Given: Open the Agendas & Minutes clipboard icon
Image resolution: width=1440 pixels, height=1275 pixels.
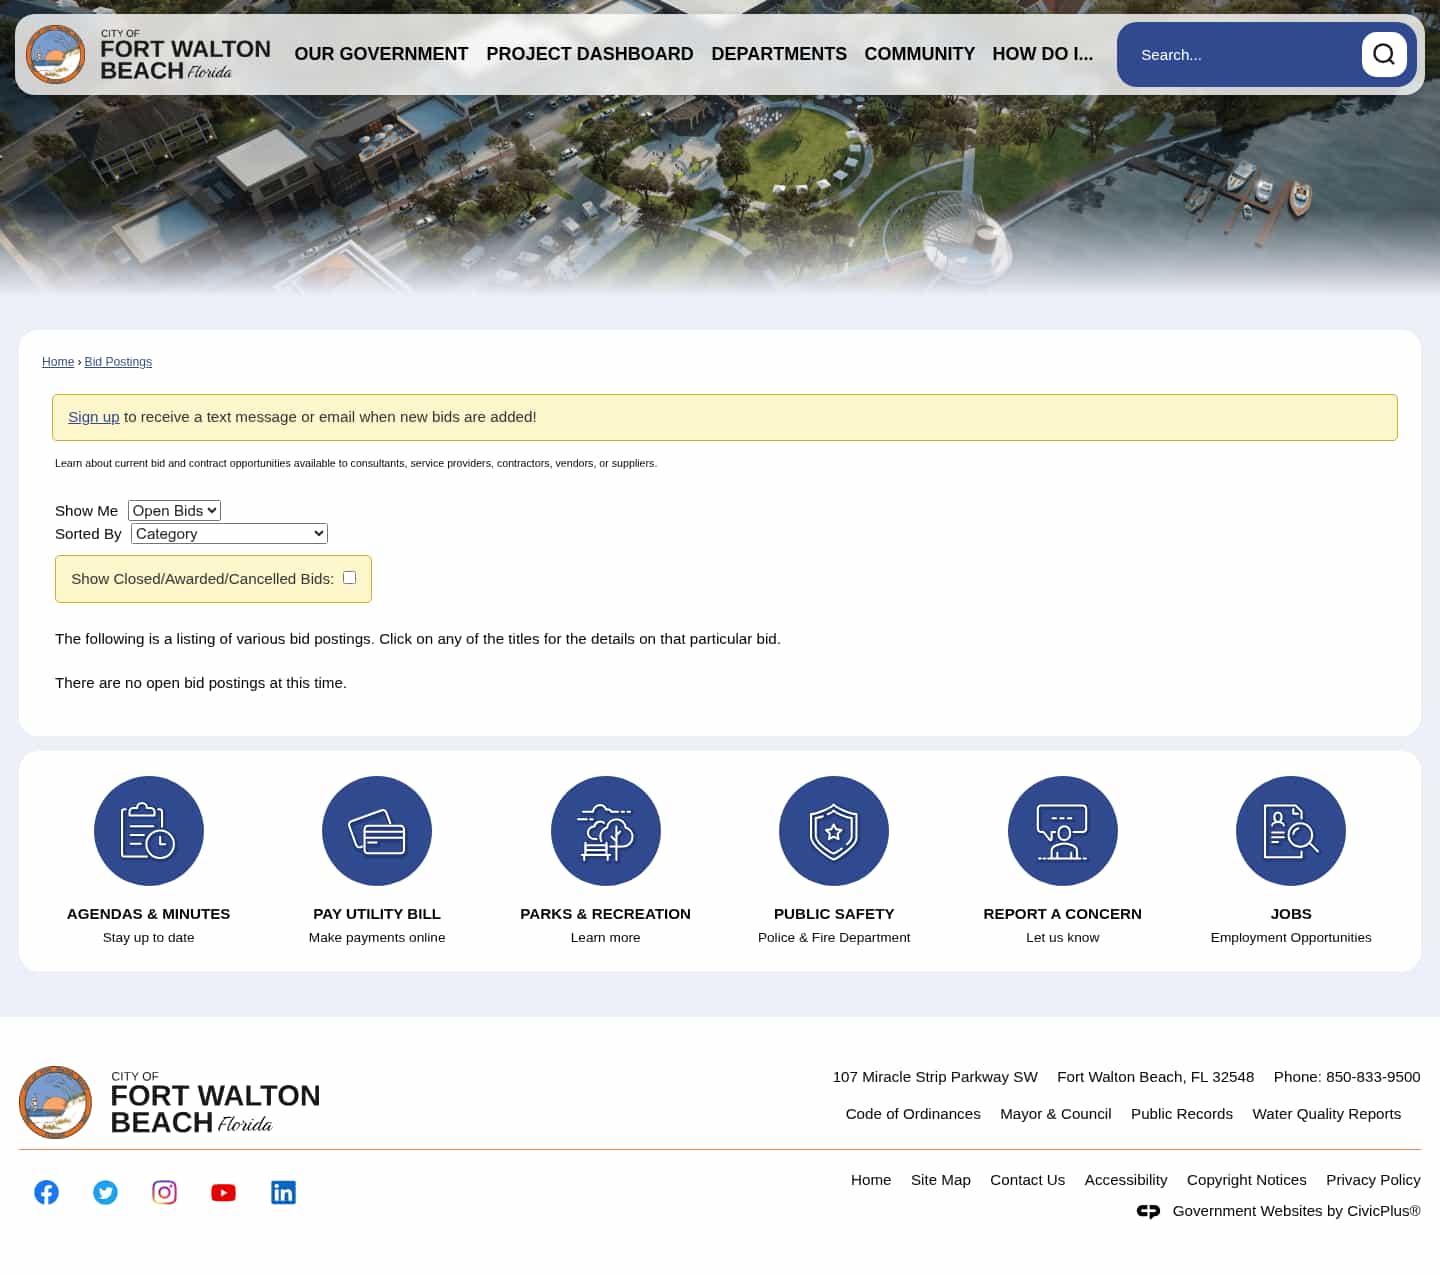Looking at the screenshot, I should click(149, 831).
